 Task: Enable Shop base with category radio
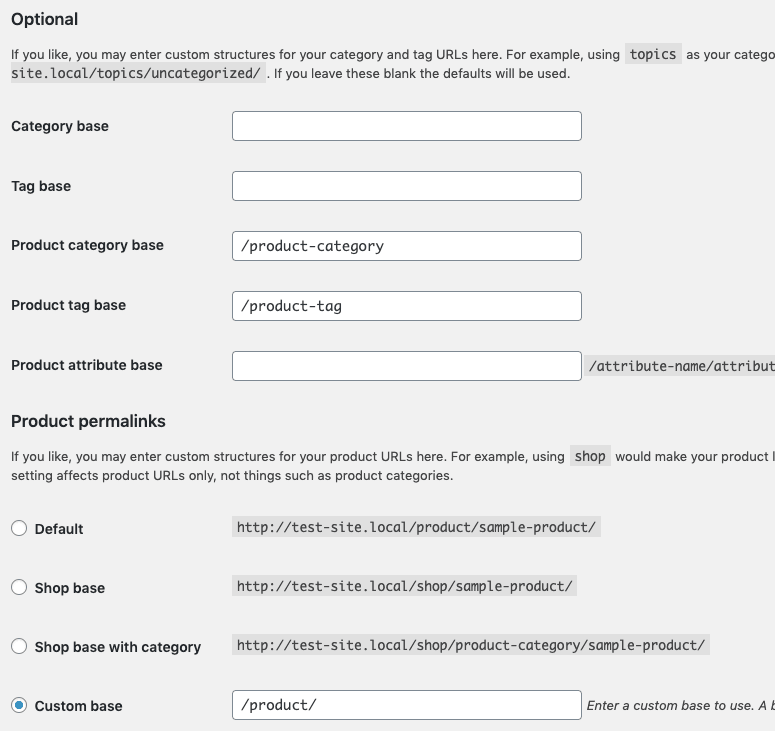(x=19, y=647)
